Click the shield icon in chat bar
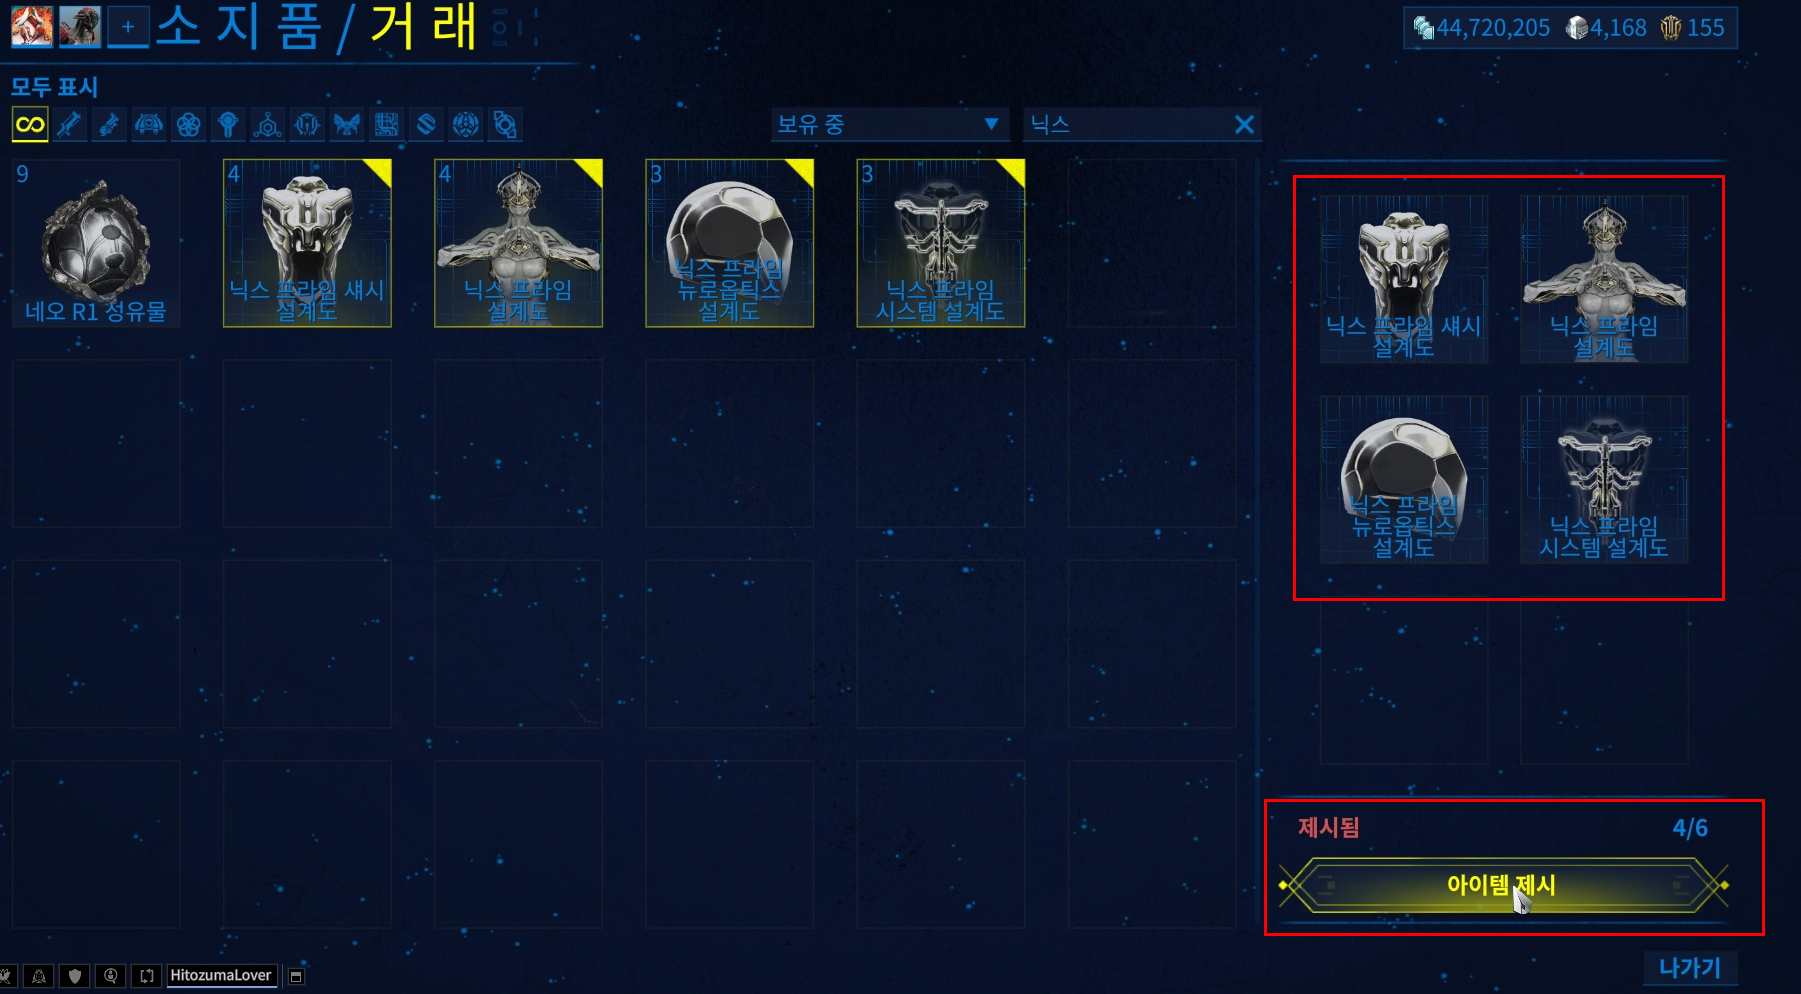Screen dimensions: 1801x994 [75, 976]
